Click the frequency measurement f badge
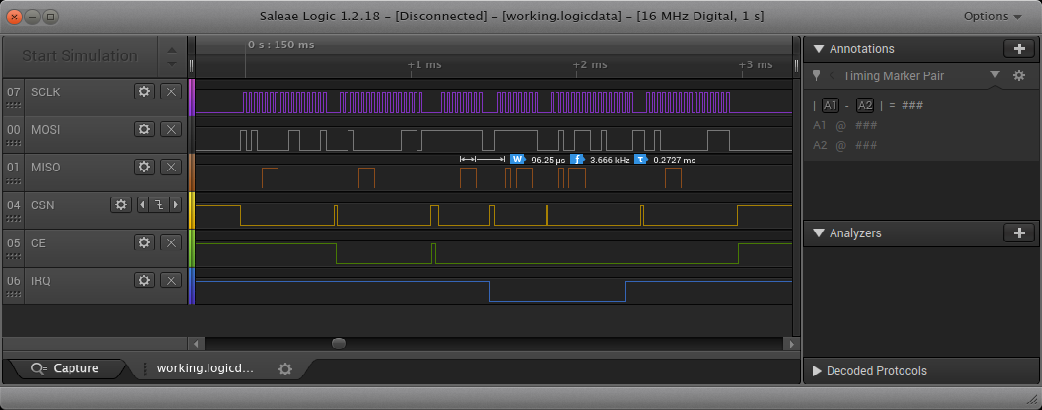This screenshot has height=410, width=1042. (577, 159)
